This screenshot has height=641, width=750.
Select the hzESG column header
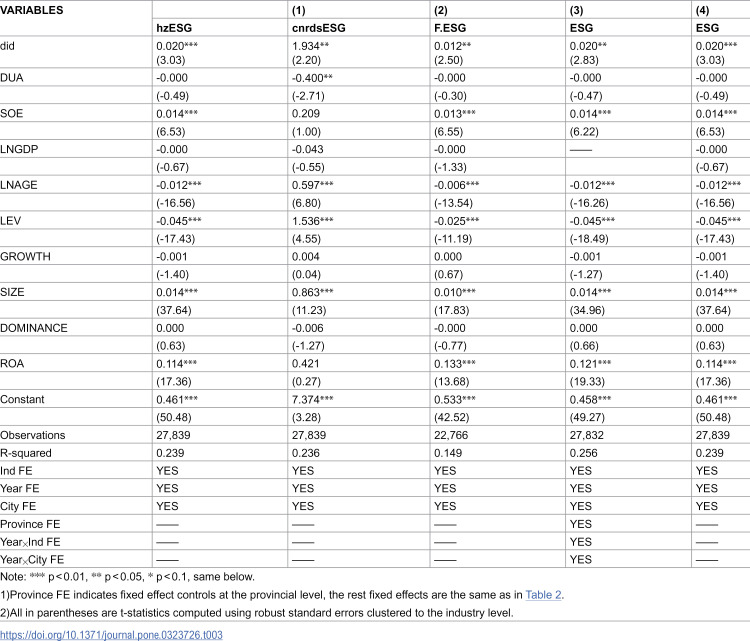coord(174,28)
